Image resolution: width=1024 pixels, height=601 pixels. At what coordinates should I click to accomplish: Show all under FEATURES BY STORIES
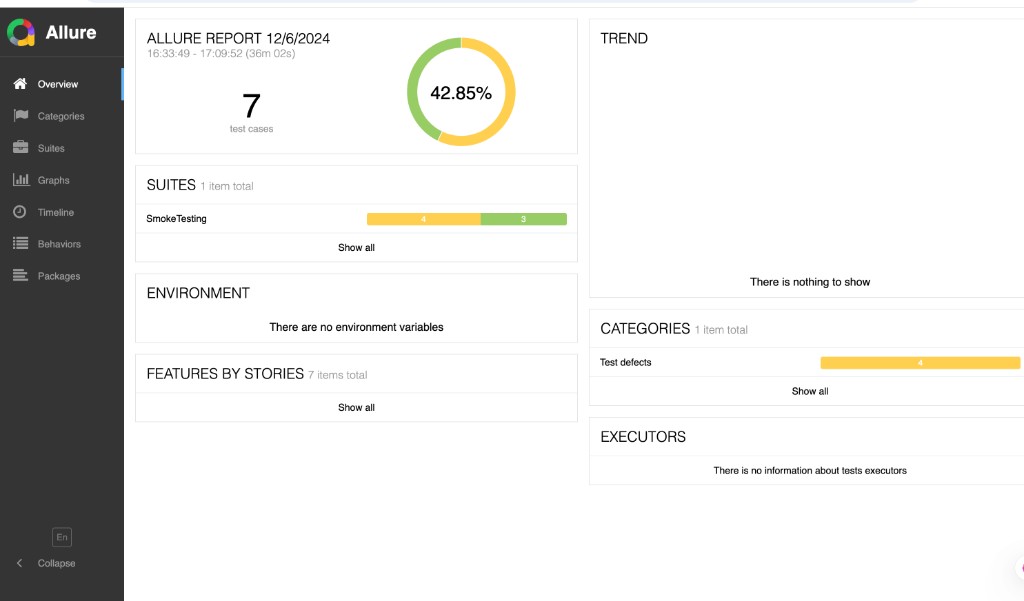(x=357, y=408)
